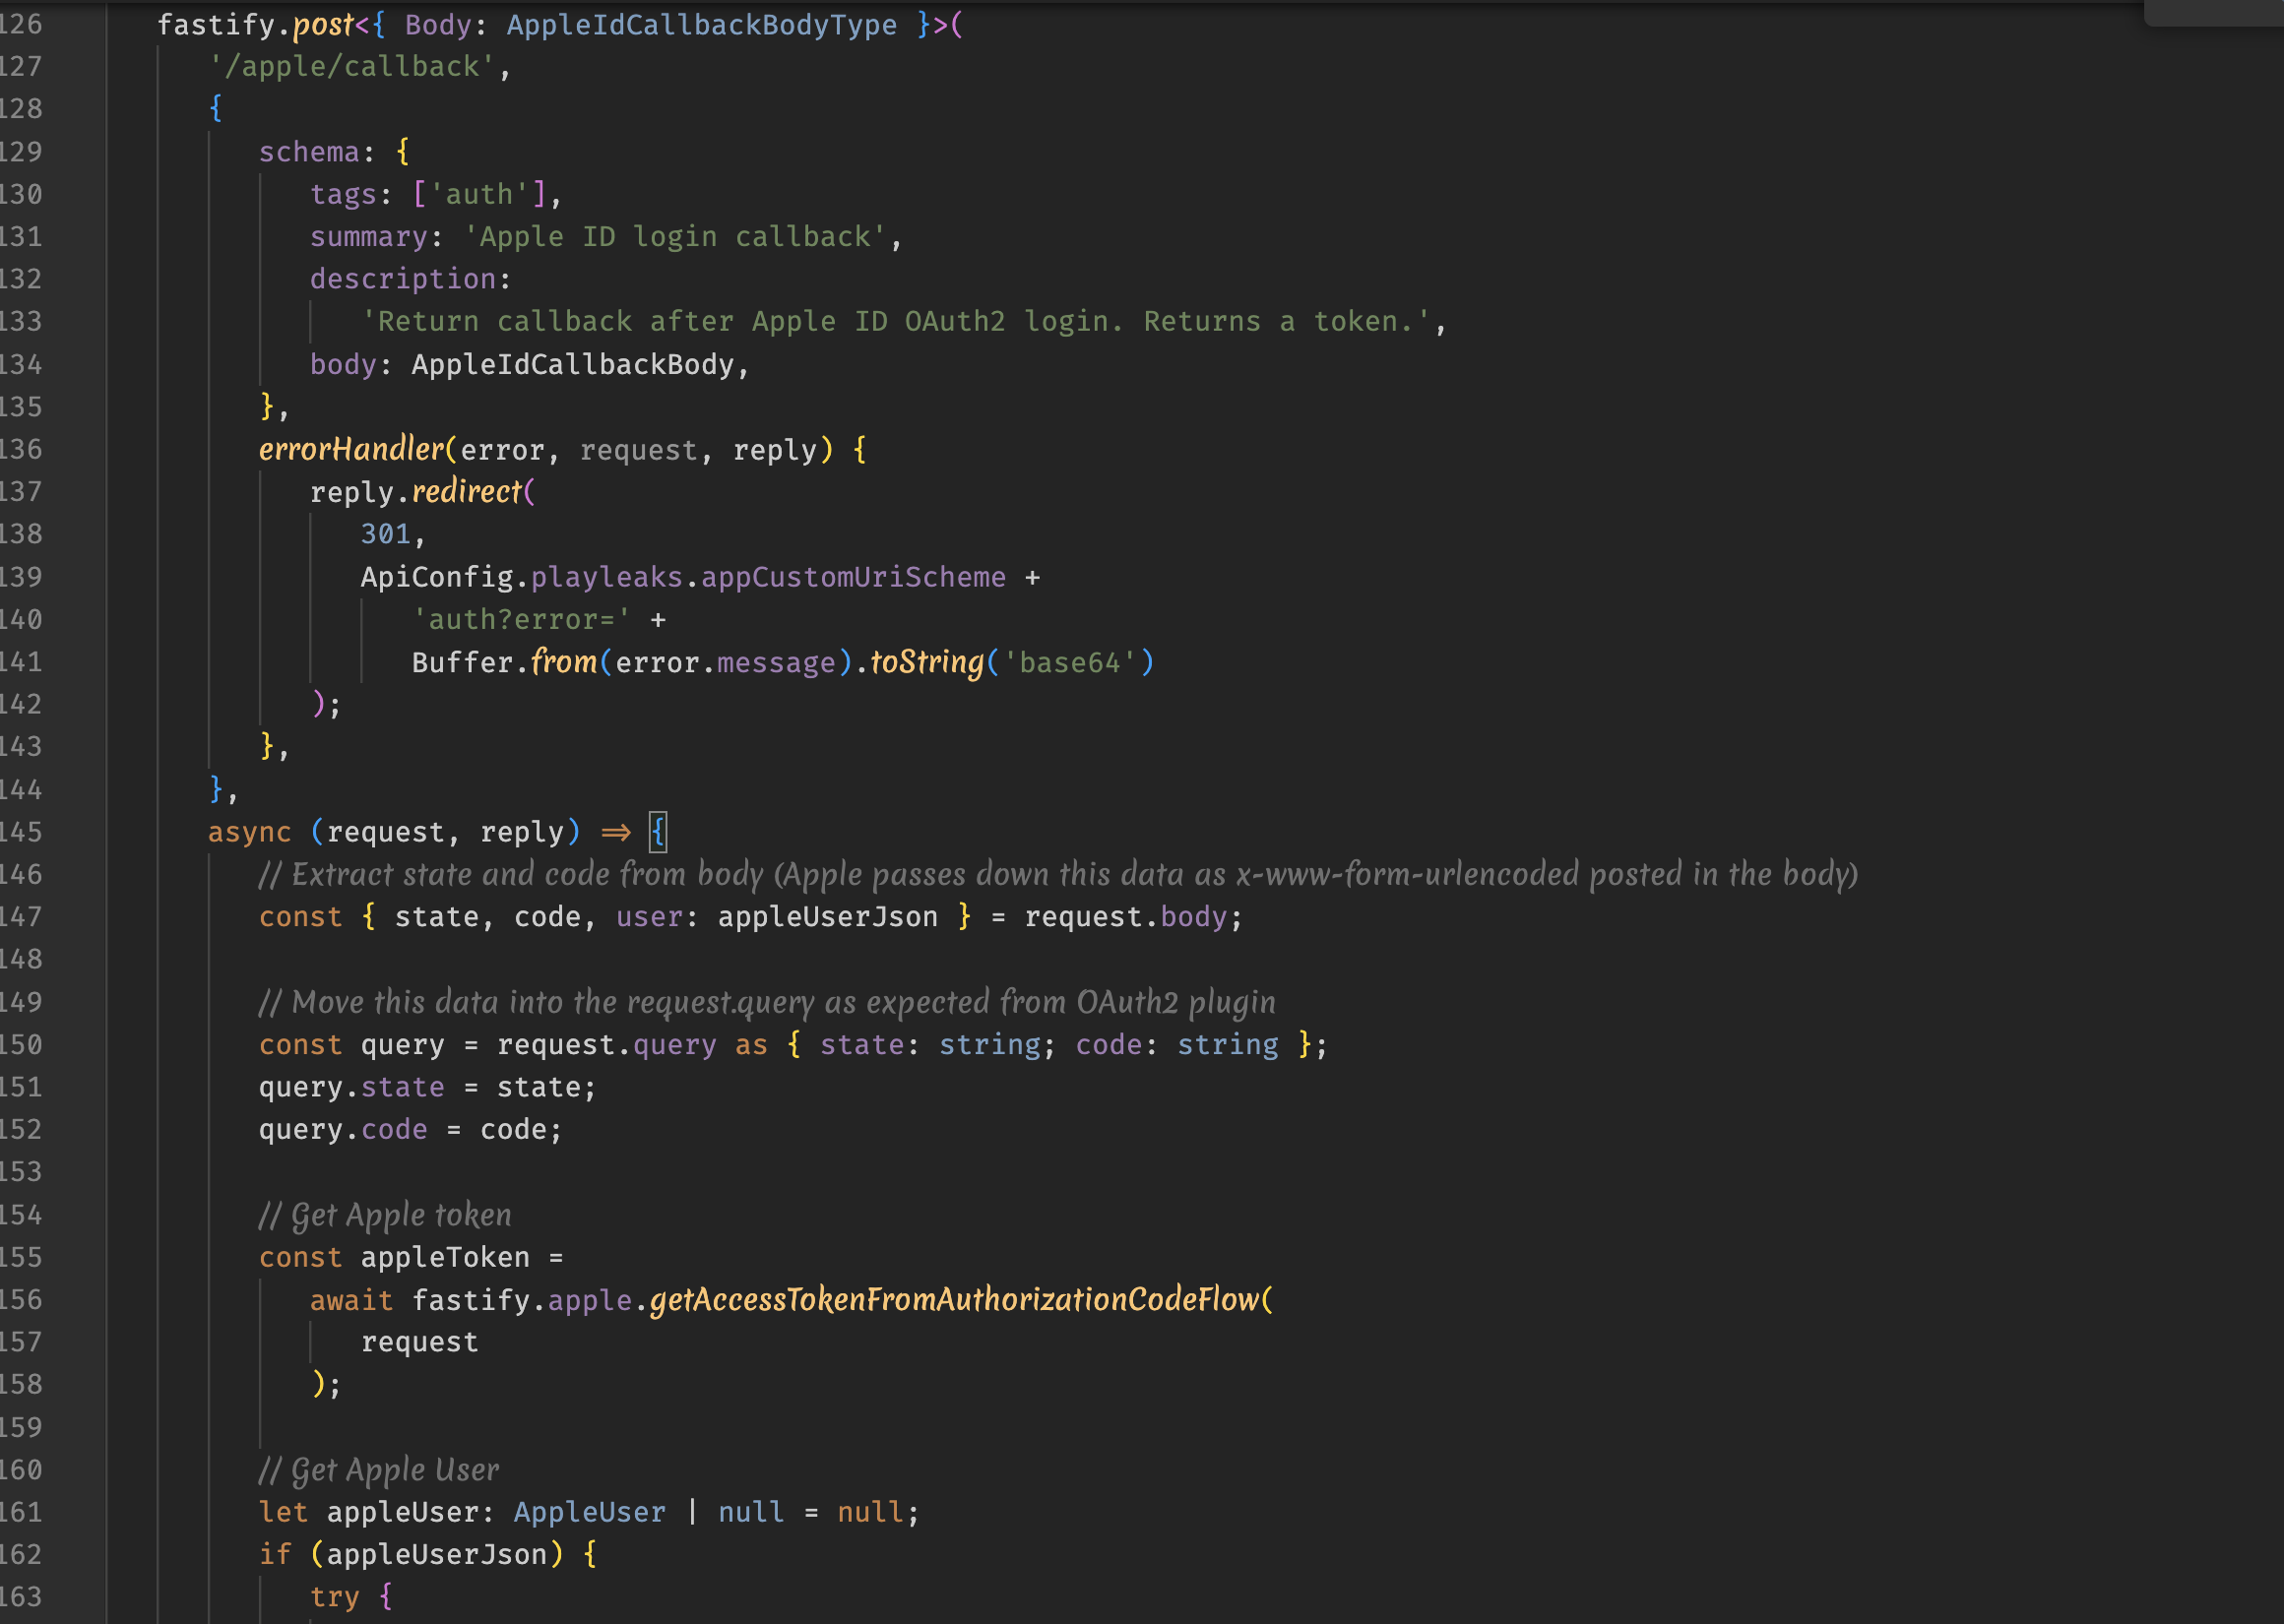Click the highlighted opening brace after arrow
This screenshot has width=2284, height=1624.
657,832
